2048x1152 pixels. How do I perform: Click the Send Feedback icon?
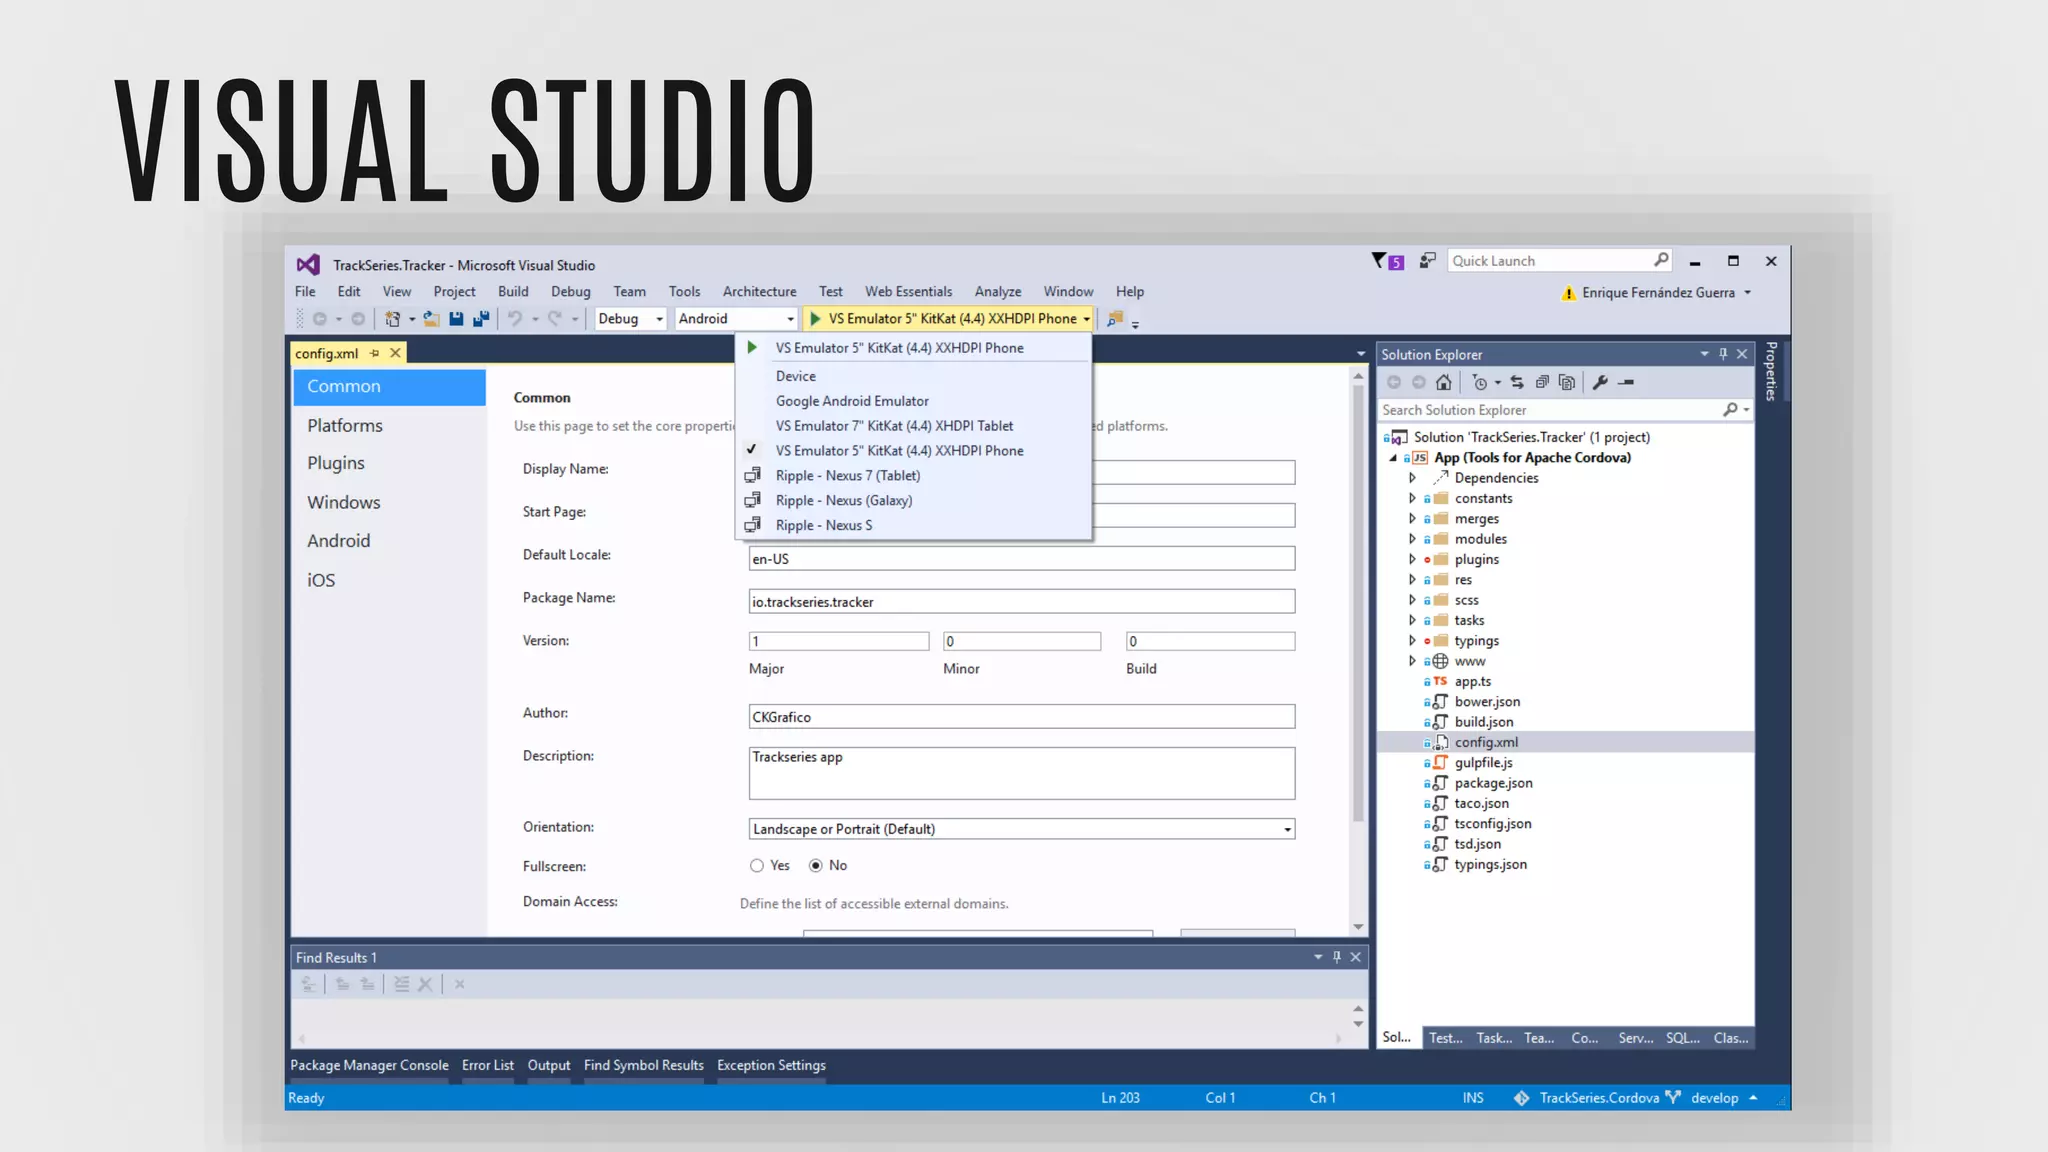coord(1427,261)
